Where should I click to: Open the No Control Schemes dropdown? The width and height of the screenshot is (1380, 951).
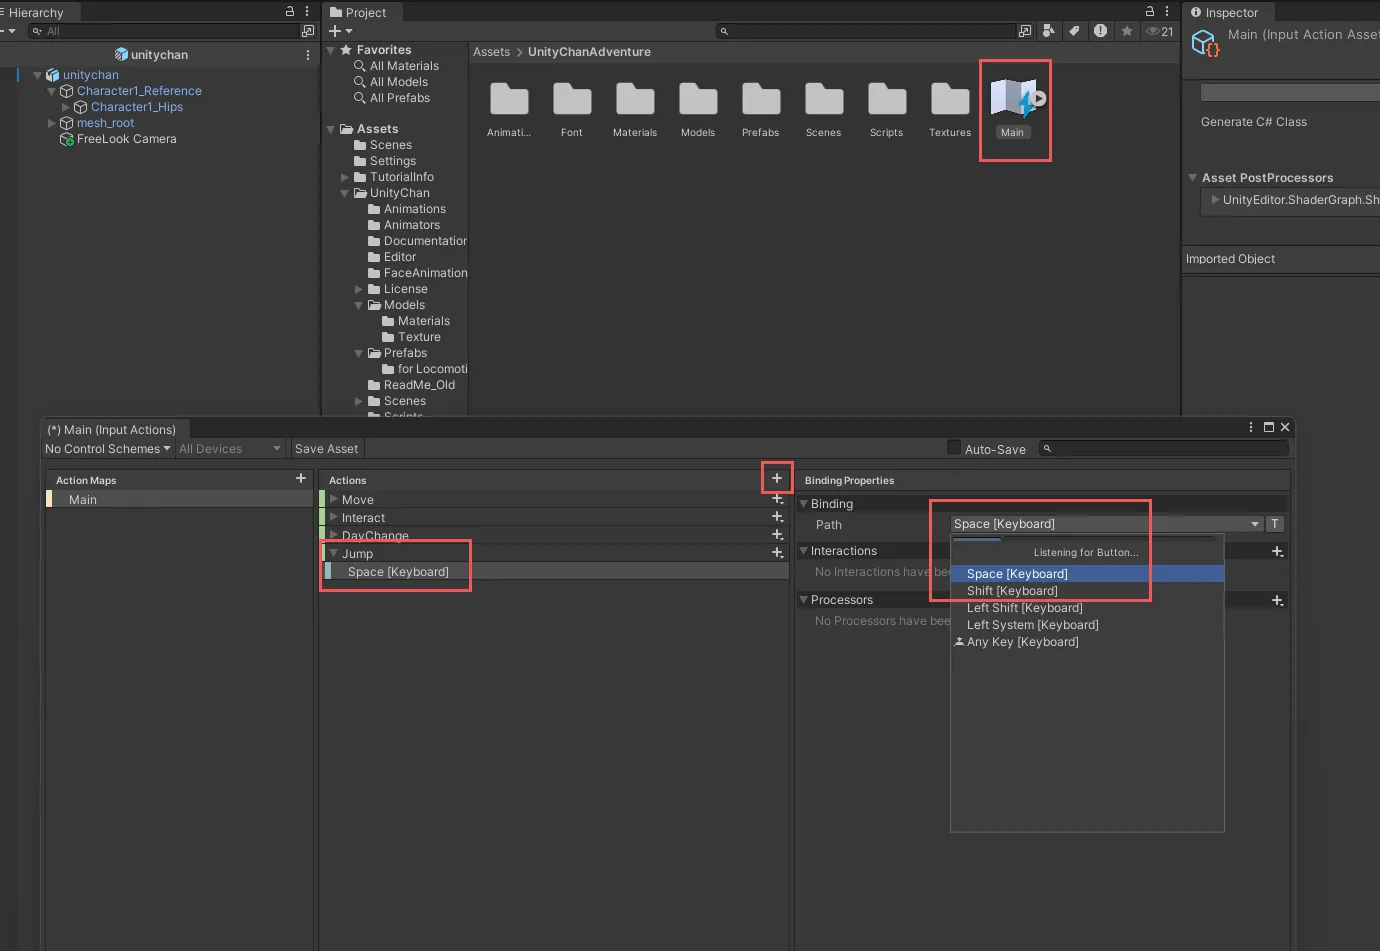coord(107,449)
